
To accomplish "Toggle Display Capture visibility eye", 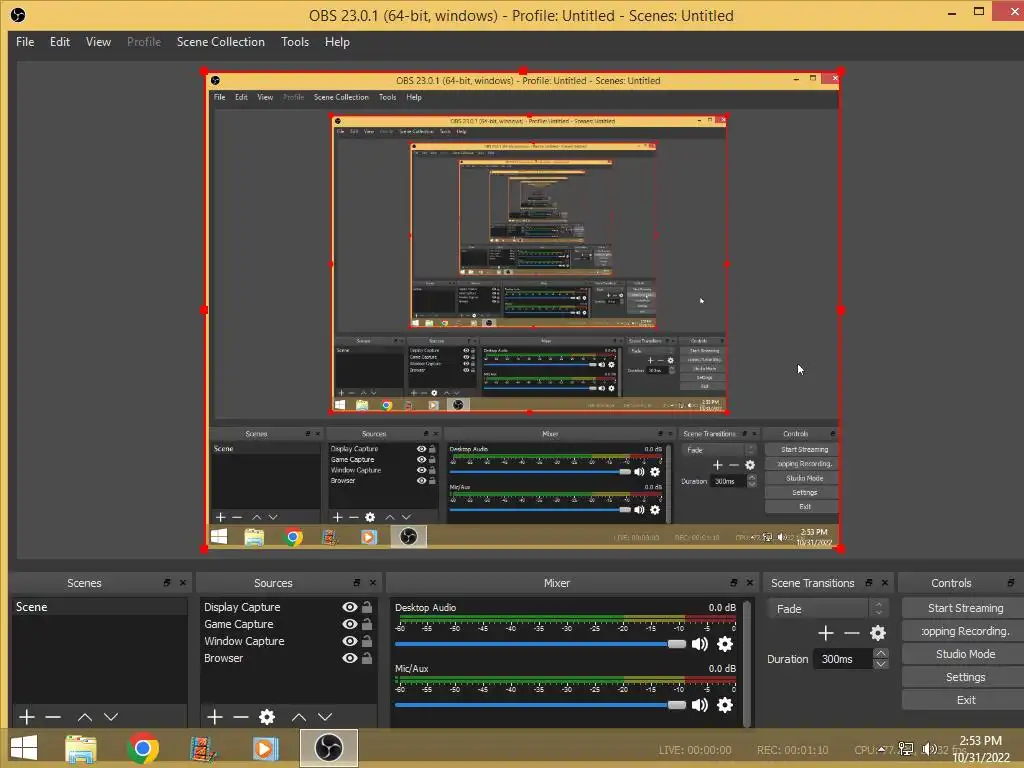I will 350,607.
